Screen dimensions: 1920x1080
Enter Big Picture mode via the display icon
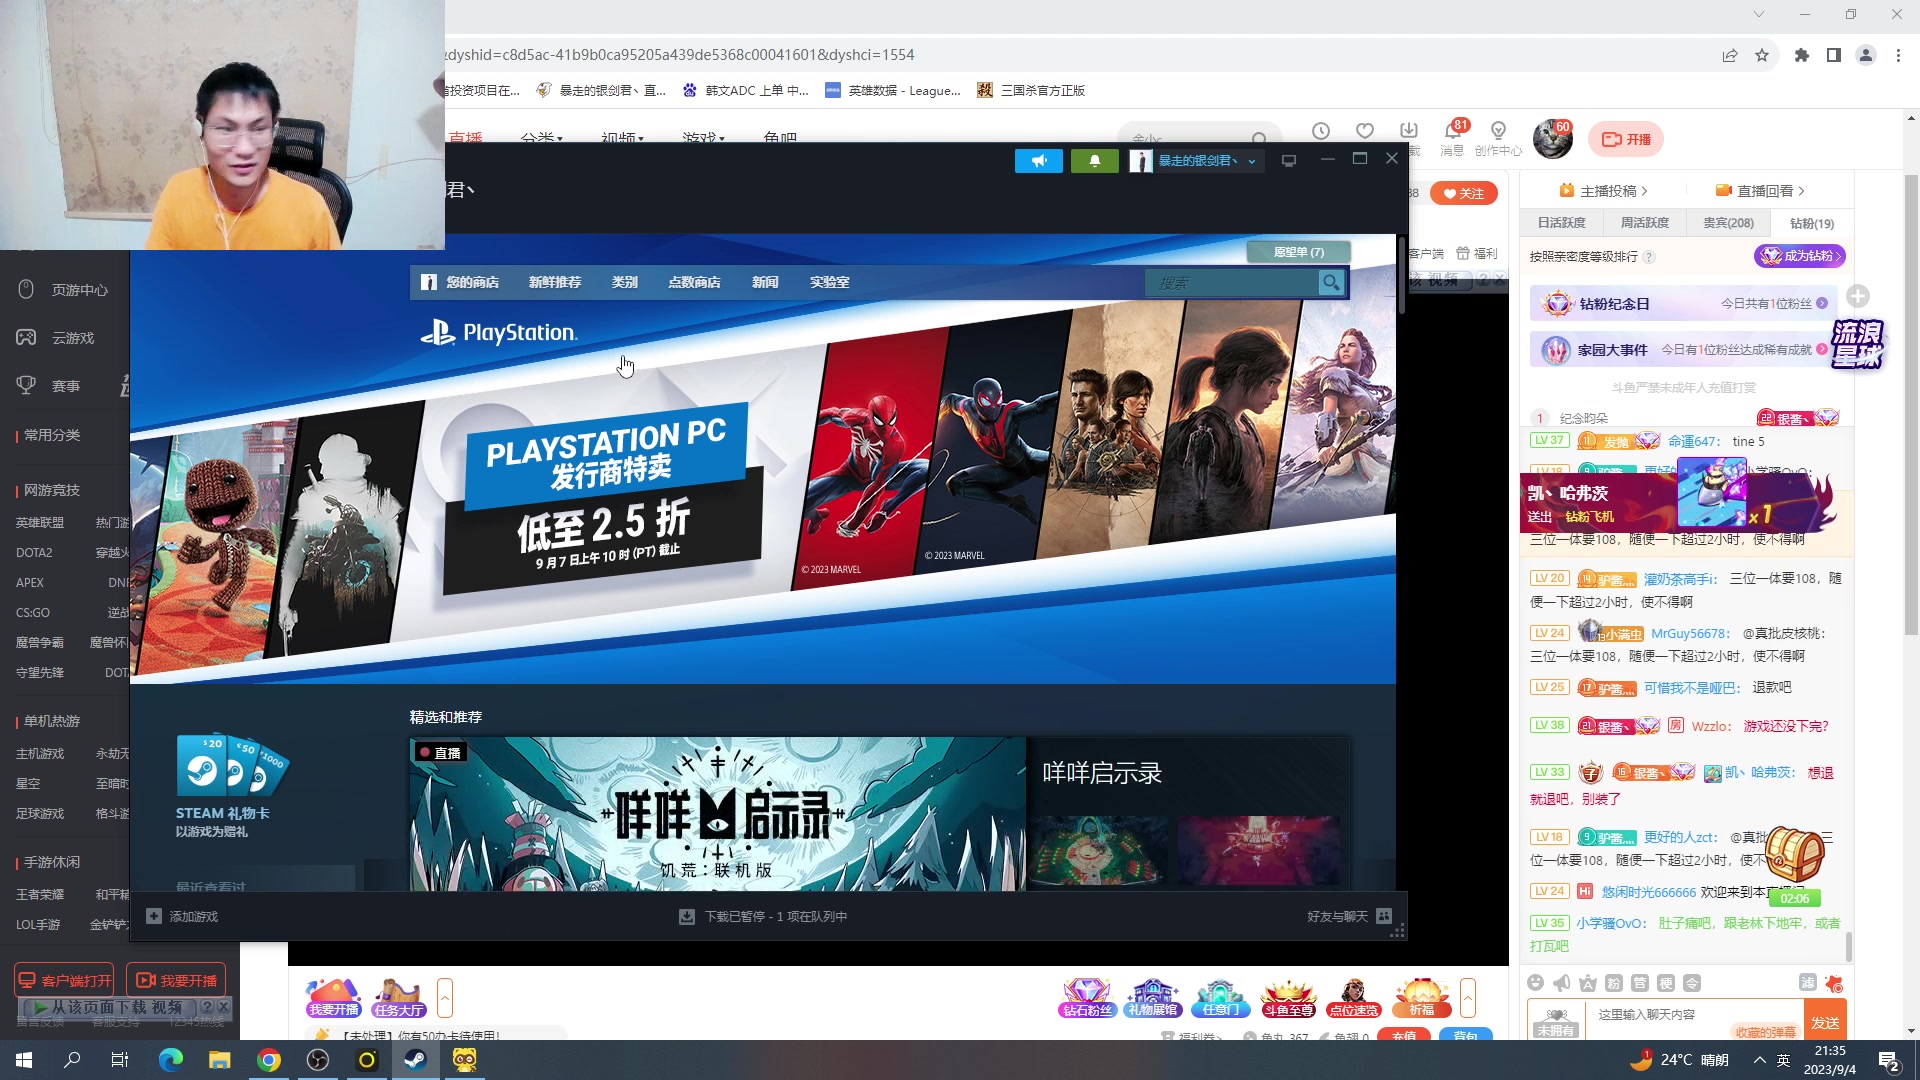1289,160
